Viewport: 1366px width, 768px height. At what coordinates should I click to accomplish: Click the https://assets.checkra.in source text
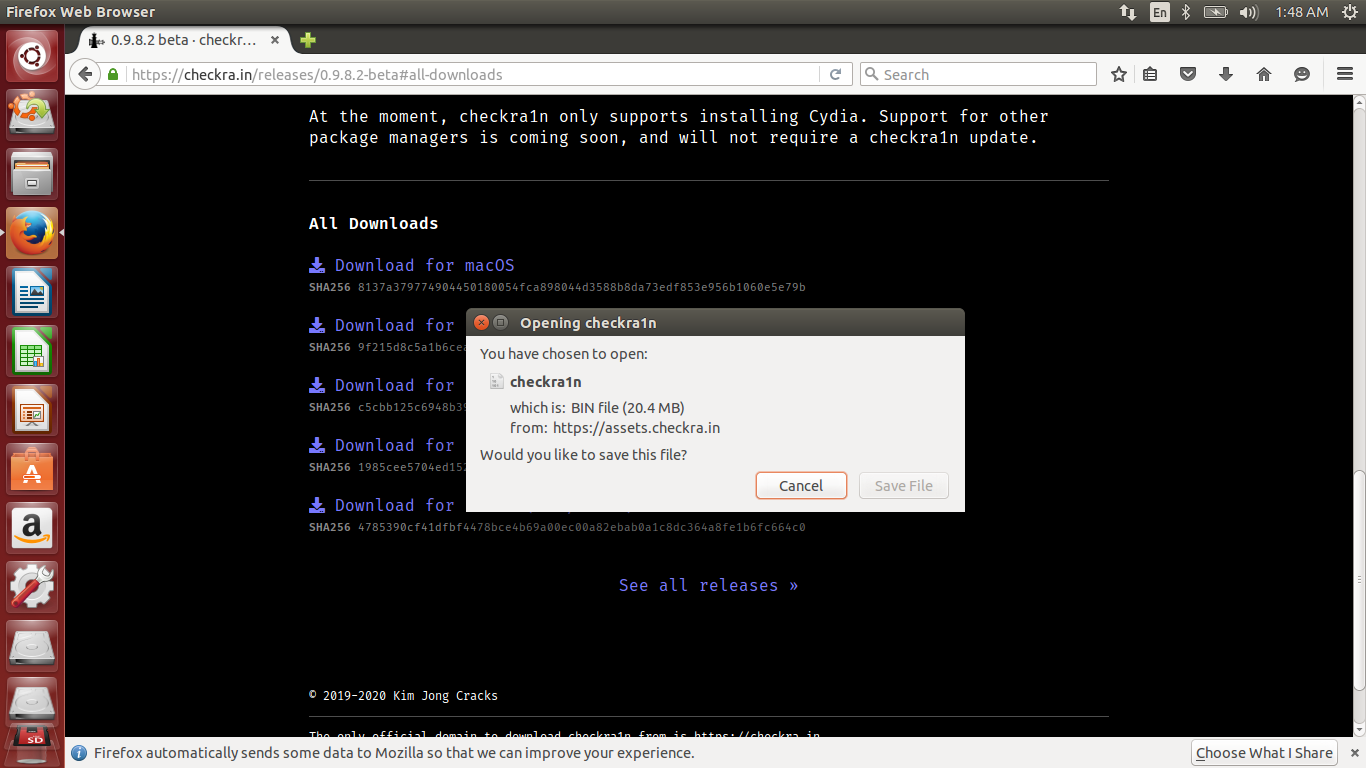click(636, 428)
